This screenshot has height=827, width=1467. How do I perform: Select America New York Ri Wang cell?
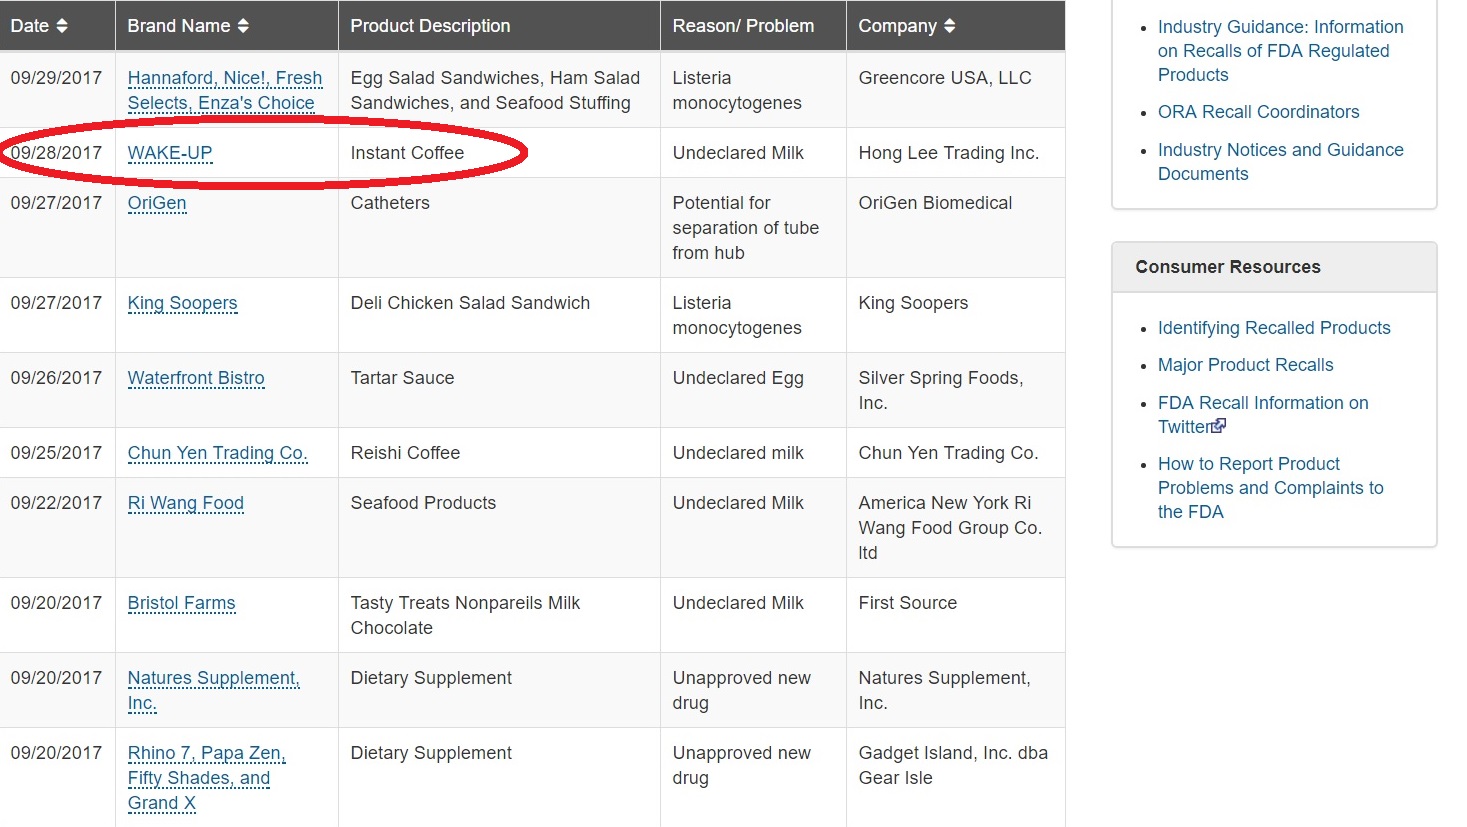(956, 528)
